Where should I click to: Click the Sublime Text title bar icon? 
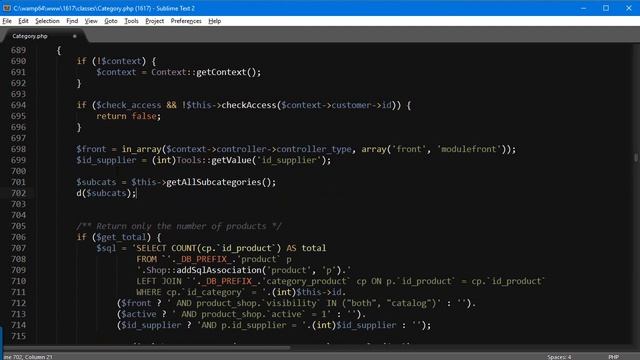7,8
